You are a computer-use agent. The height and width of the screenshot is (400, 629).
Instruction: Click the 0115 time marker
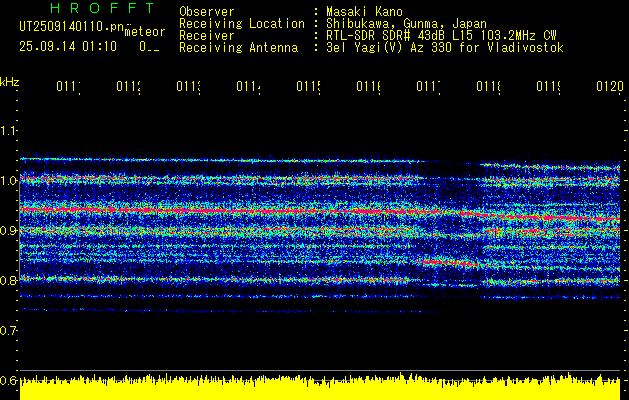pos(308,86)
